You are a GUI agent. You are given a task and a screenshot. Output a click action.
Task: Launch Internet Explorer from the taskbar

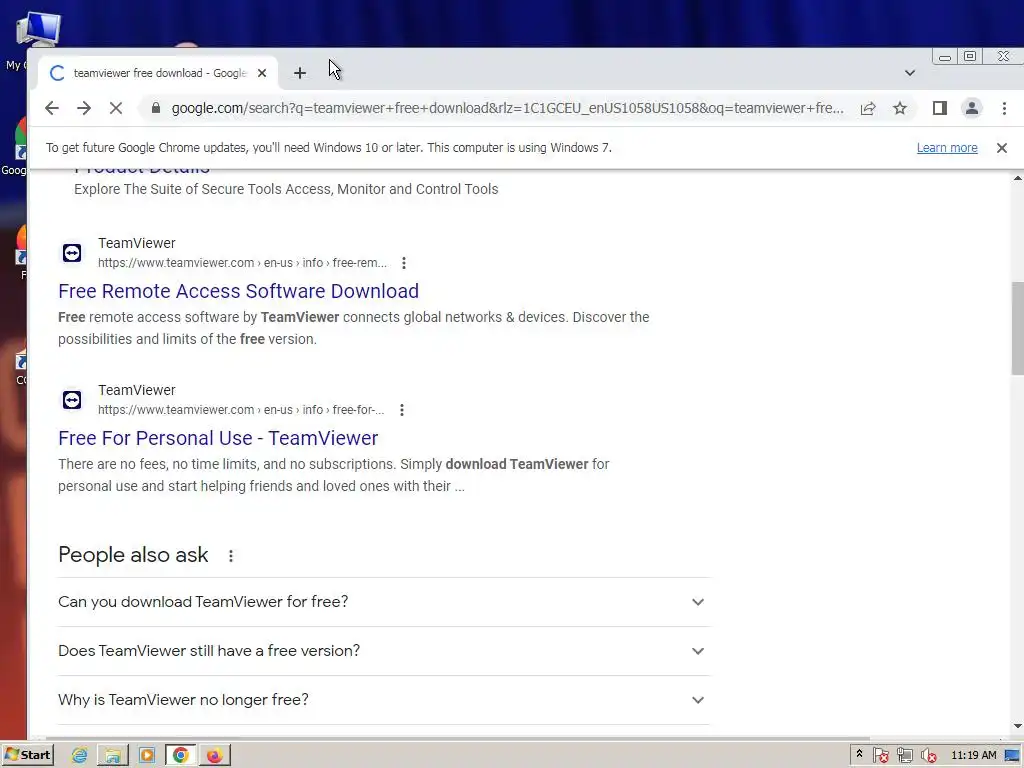coord(80,756)
